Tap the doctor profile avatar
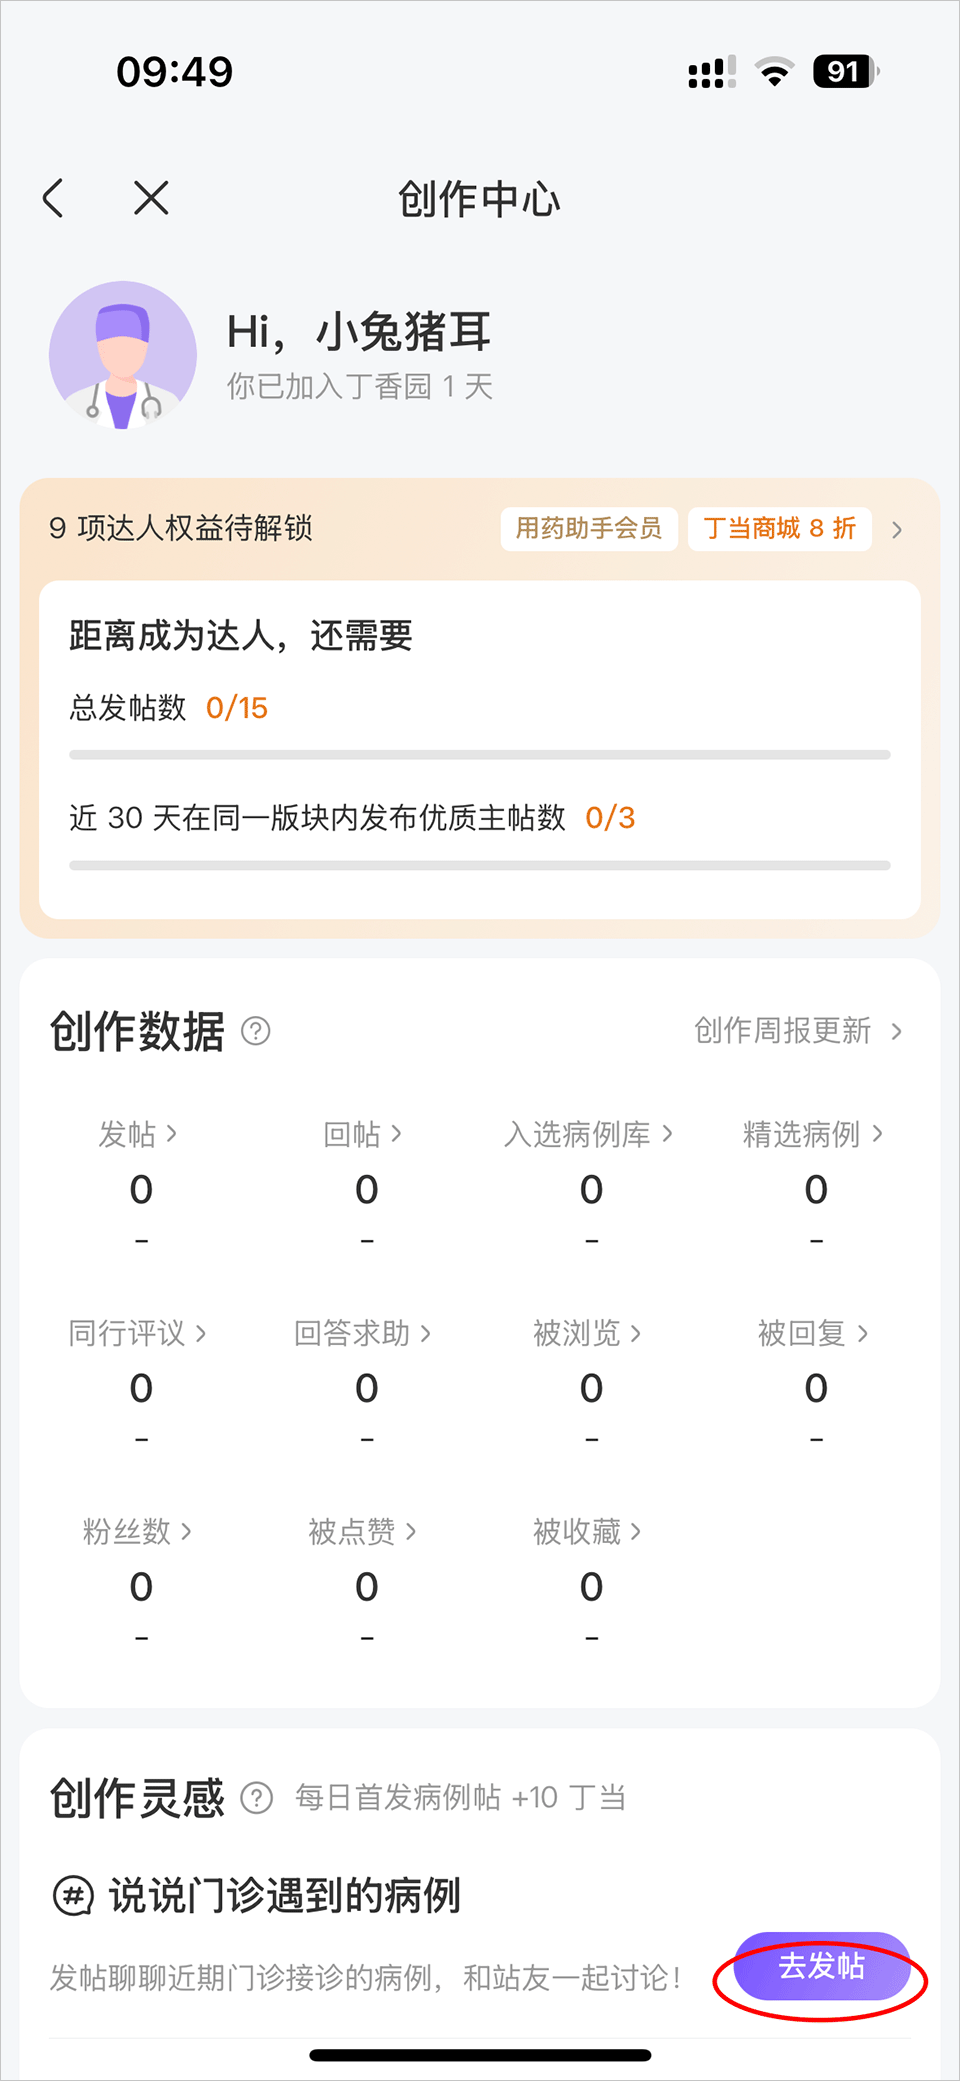 click(x=123, y=355)
